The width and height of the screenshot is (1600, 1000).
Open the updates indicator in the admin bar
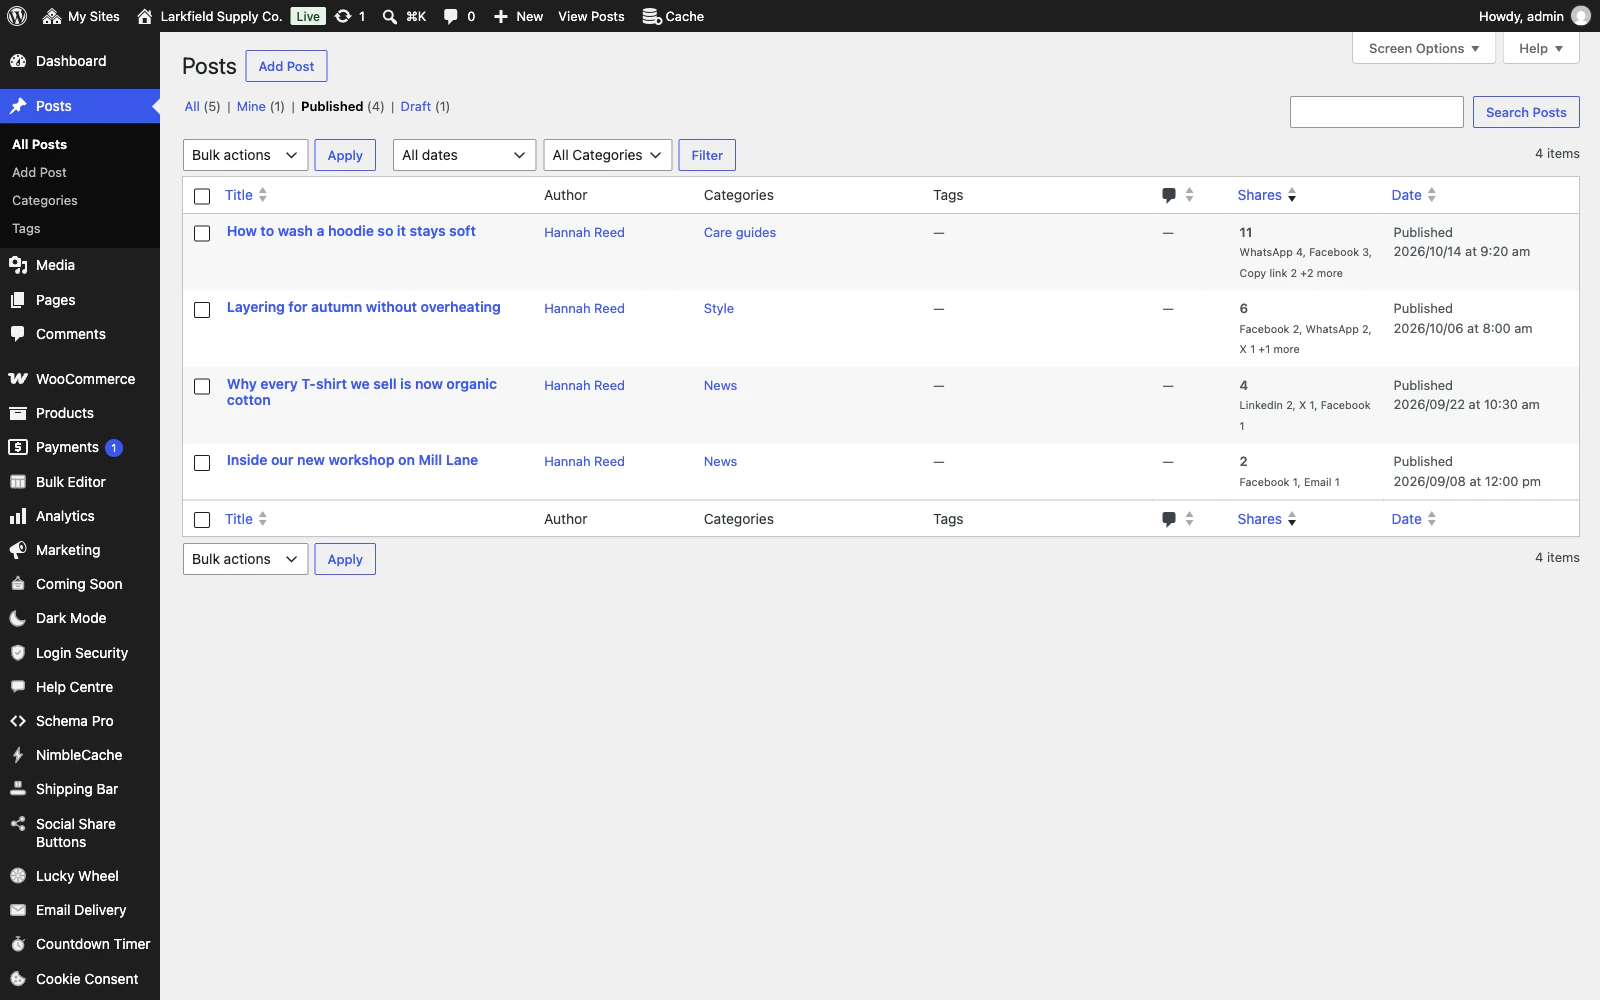[x=350, y=16]
